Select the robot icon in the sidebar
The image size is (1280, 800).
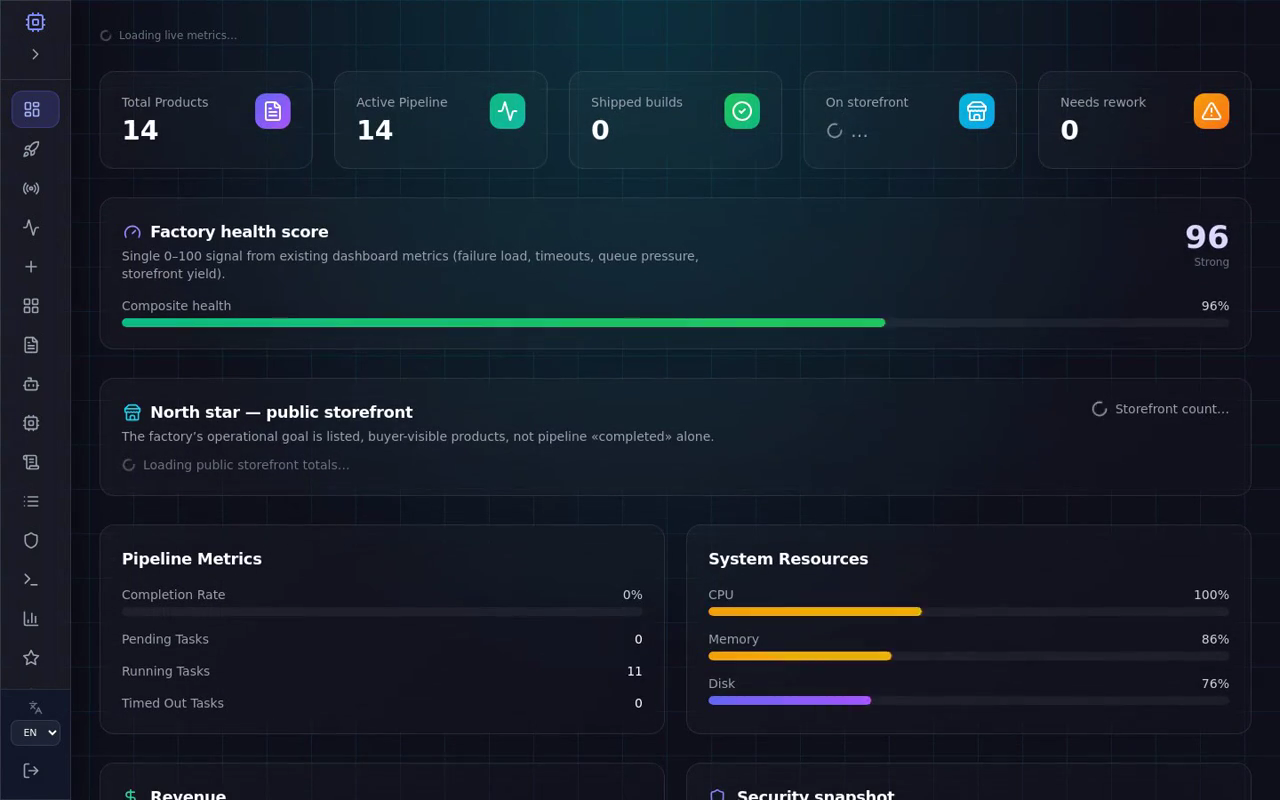click(x=31, y=384)
